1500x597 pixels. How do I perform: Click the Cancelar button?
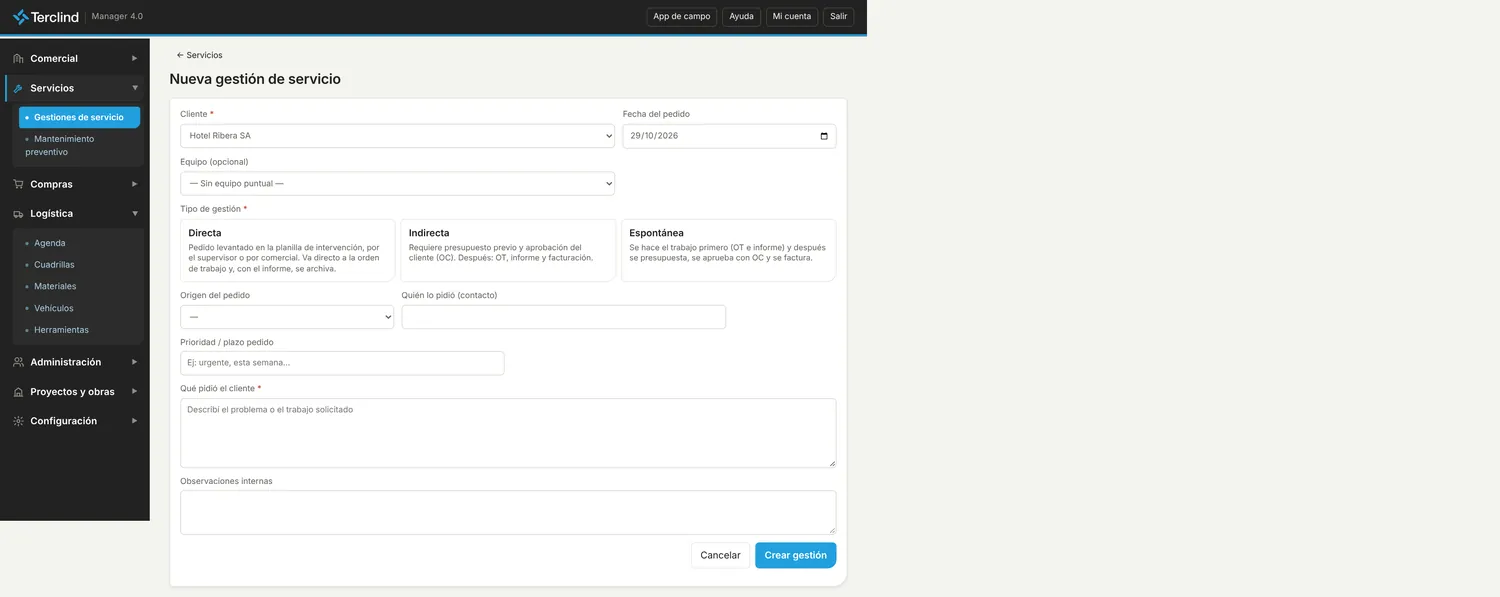(x=720, y=555)
